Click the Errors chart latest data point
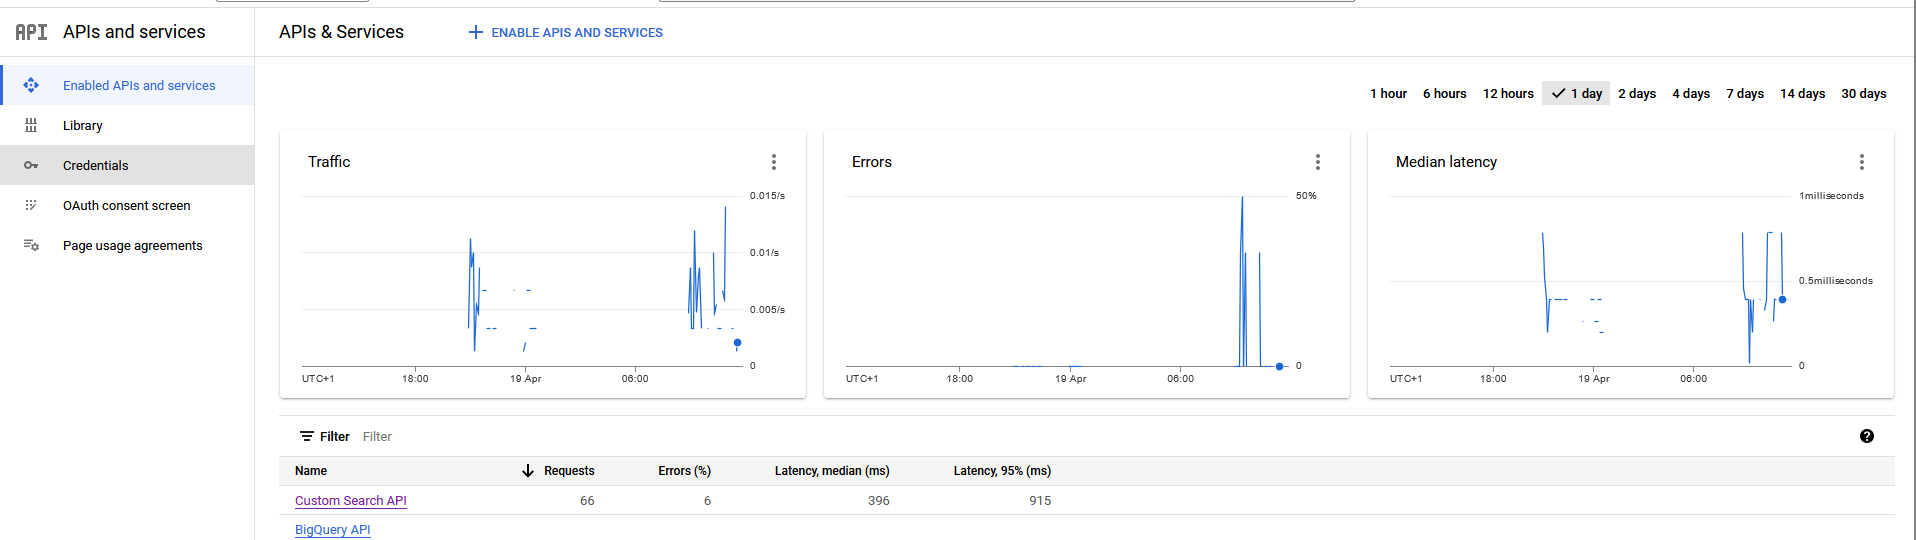Viewport: 1916px width, 540px height. click(1280, 366)
